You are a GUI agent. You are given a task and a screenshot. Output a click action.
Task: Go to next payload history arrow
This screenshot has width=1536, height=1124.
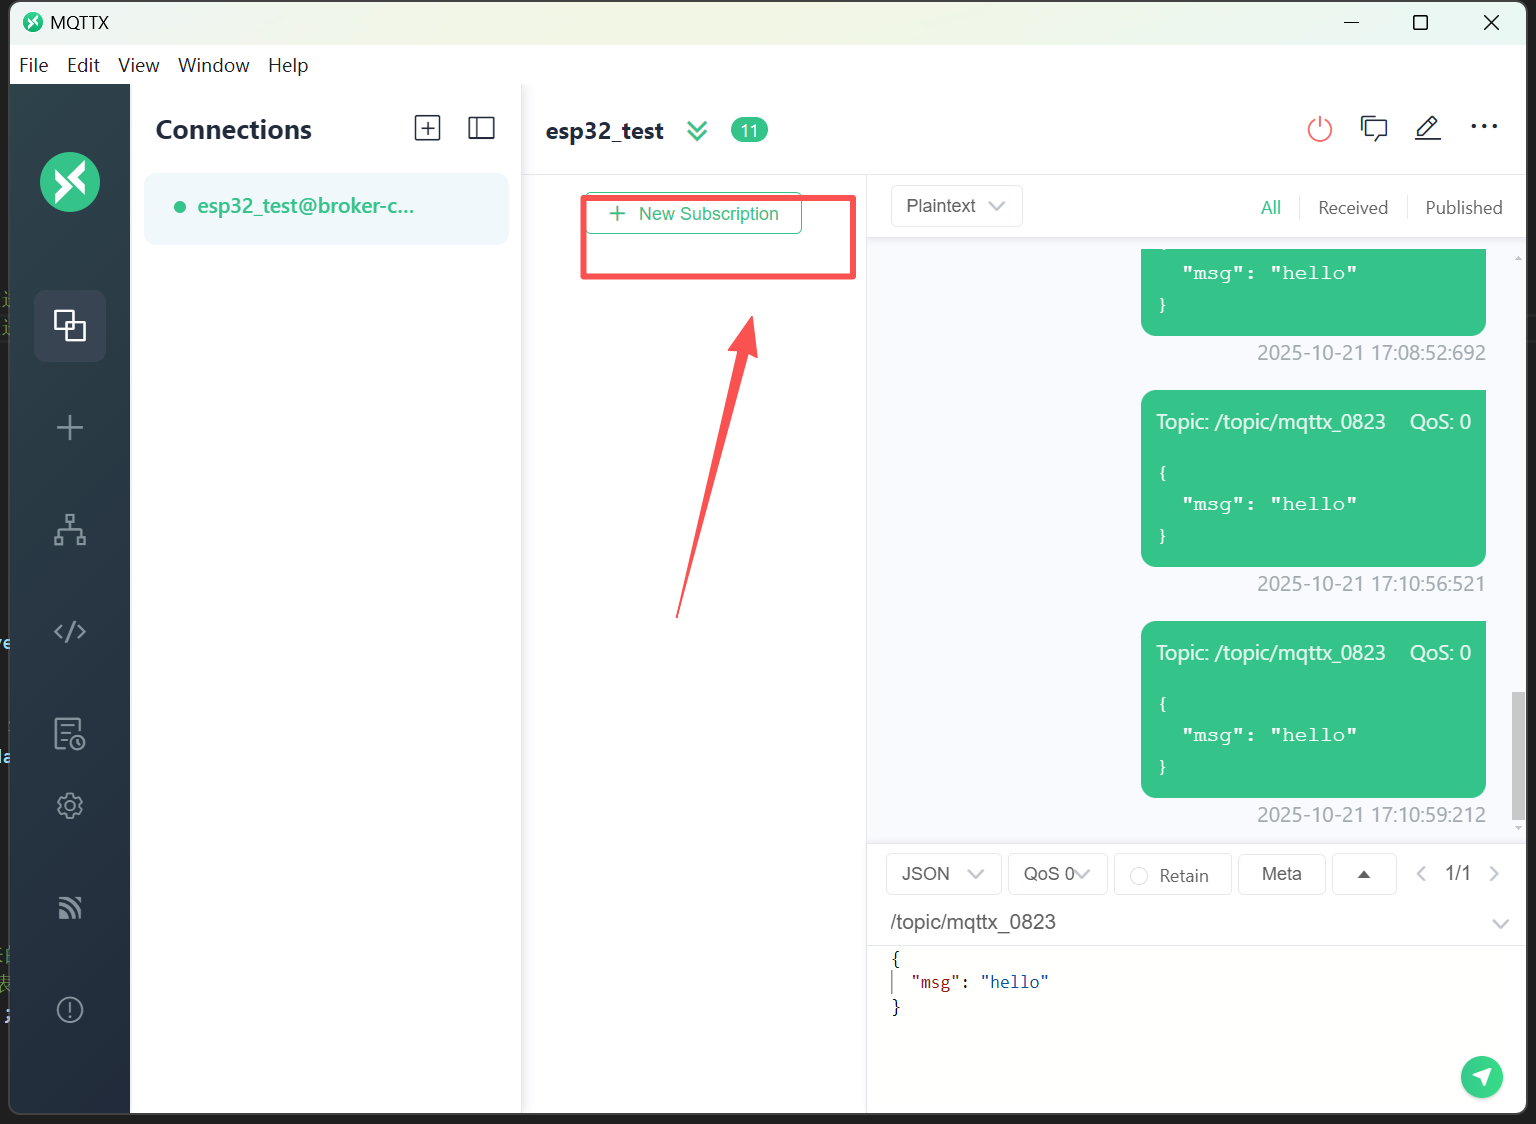1494,874
